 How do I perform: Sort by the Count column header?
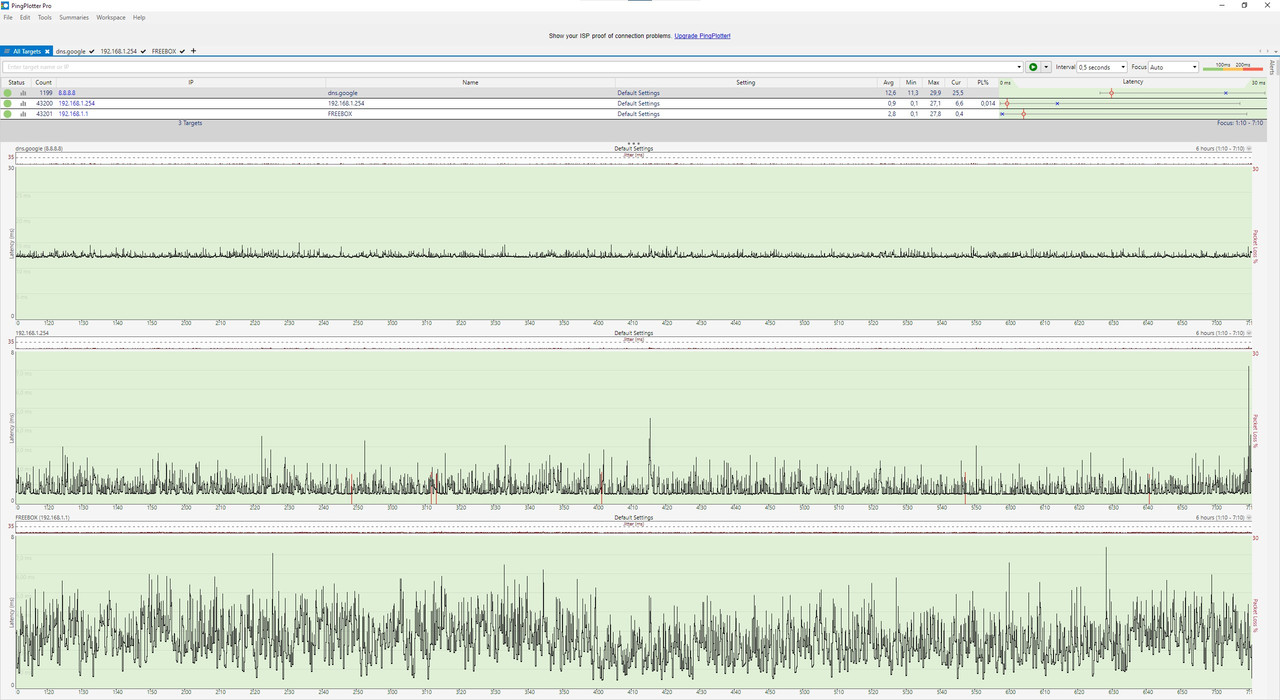pos(44,82)
